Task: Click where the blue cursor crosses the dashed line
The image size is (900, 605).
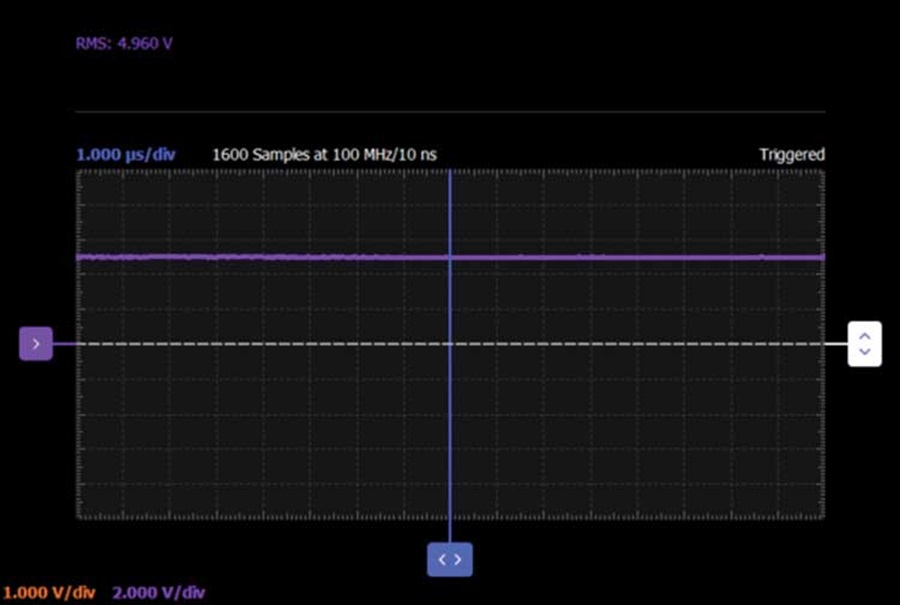Action: (x=450, y=344)
